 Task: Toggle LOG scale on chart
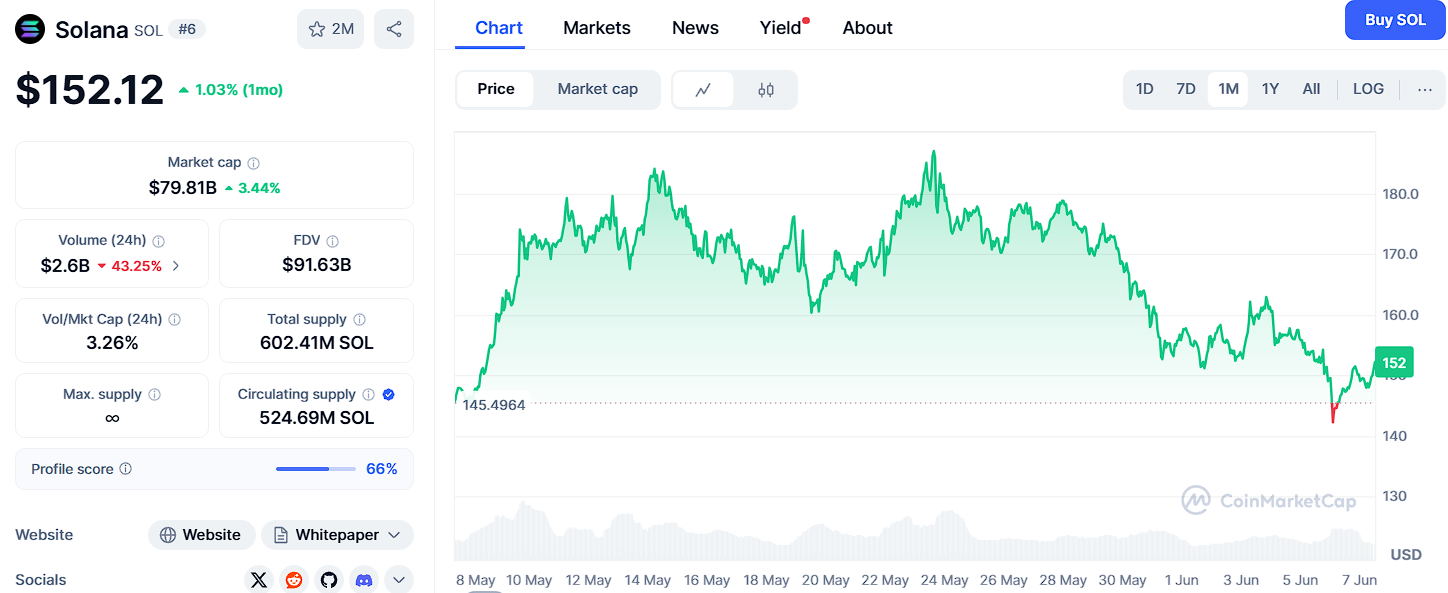pyautogui.click(x=1368, y=89)
